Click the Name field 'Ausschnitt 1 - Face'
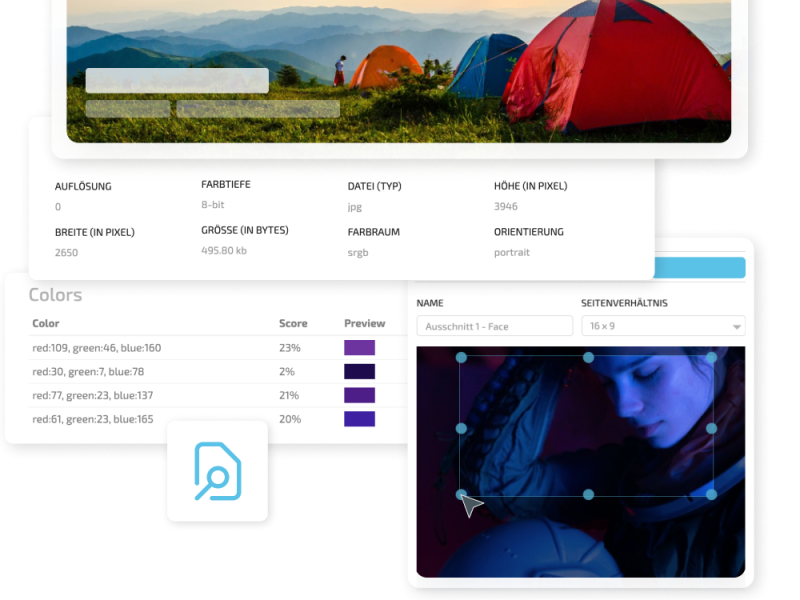 point(494,326)
